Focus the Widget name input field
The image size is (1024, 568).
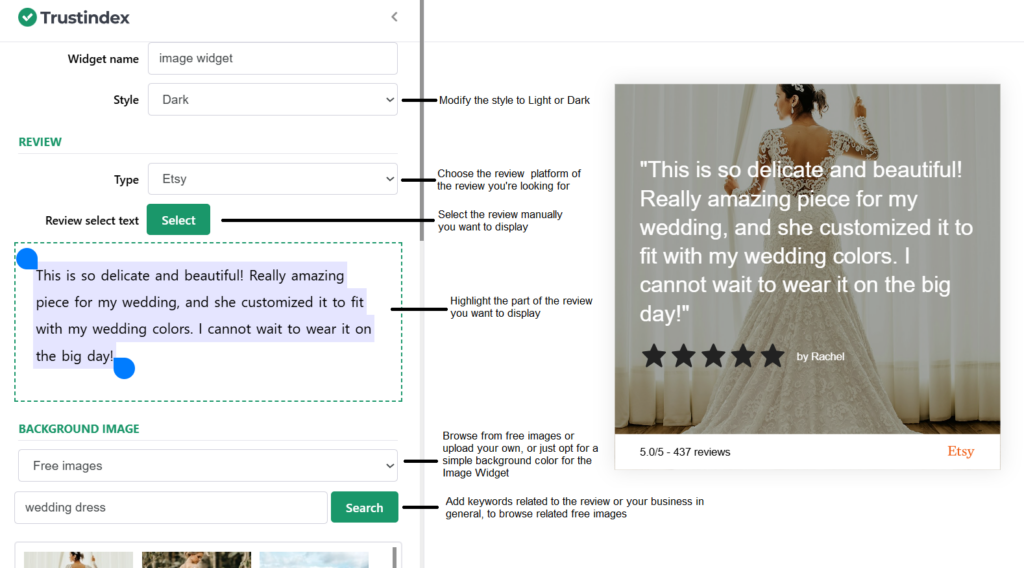[272, 58]
